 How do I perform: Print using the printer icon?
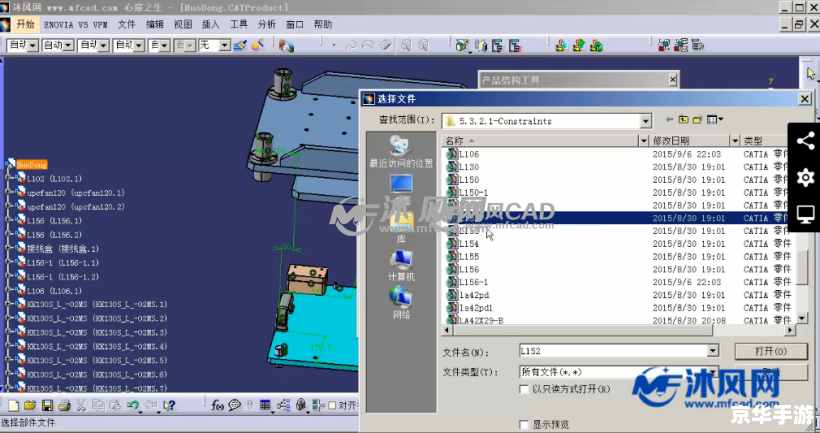tap(64, 405)
